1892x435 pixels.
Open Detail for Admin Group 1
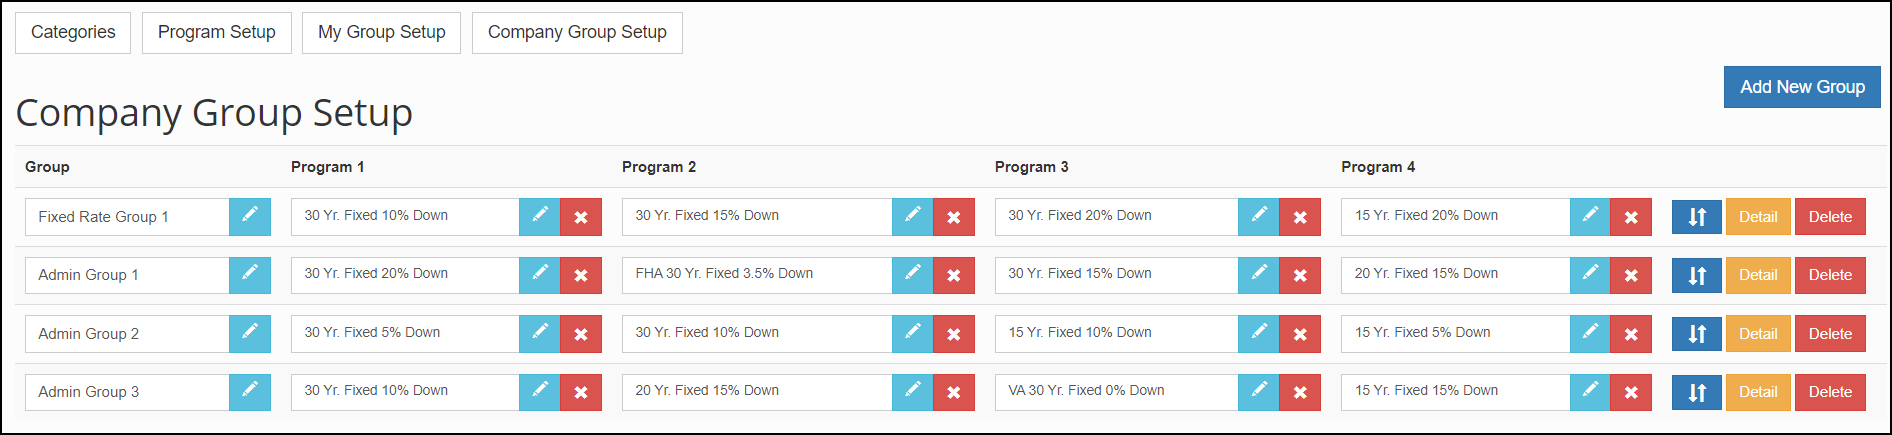click(1758, 275)
